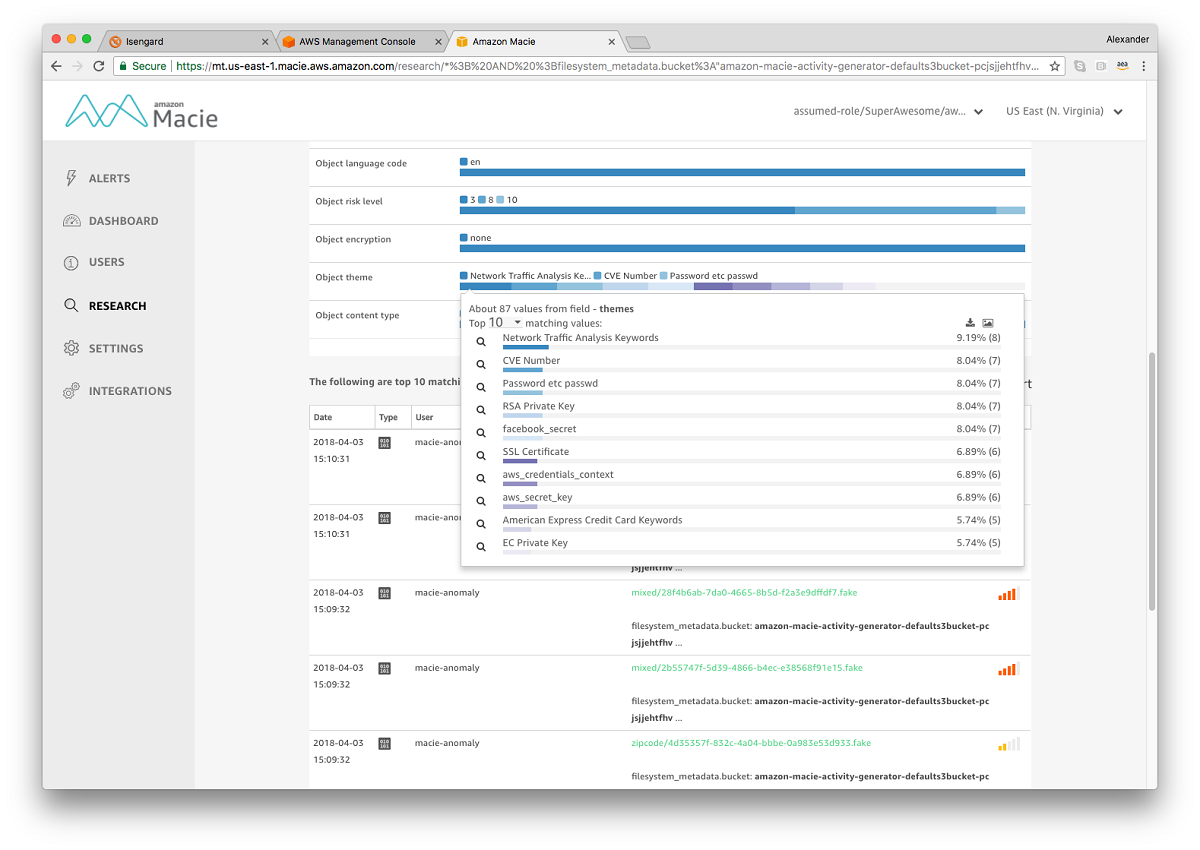This screenshot has width=1200, height=850.
Task: Click risk level bars for mixed/28f4b6ab file
Action: (x=1008, y=594)
